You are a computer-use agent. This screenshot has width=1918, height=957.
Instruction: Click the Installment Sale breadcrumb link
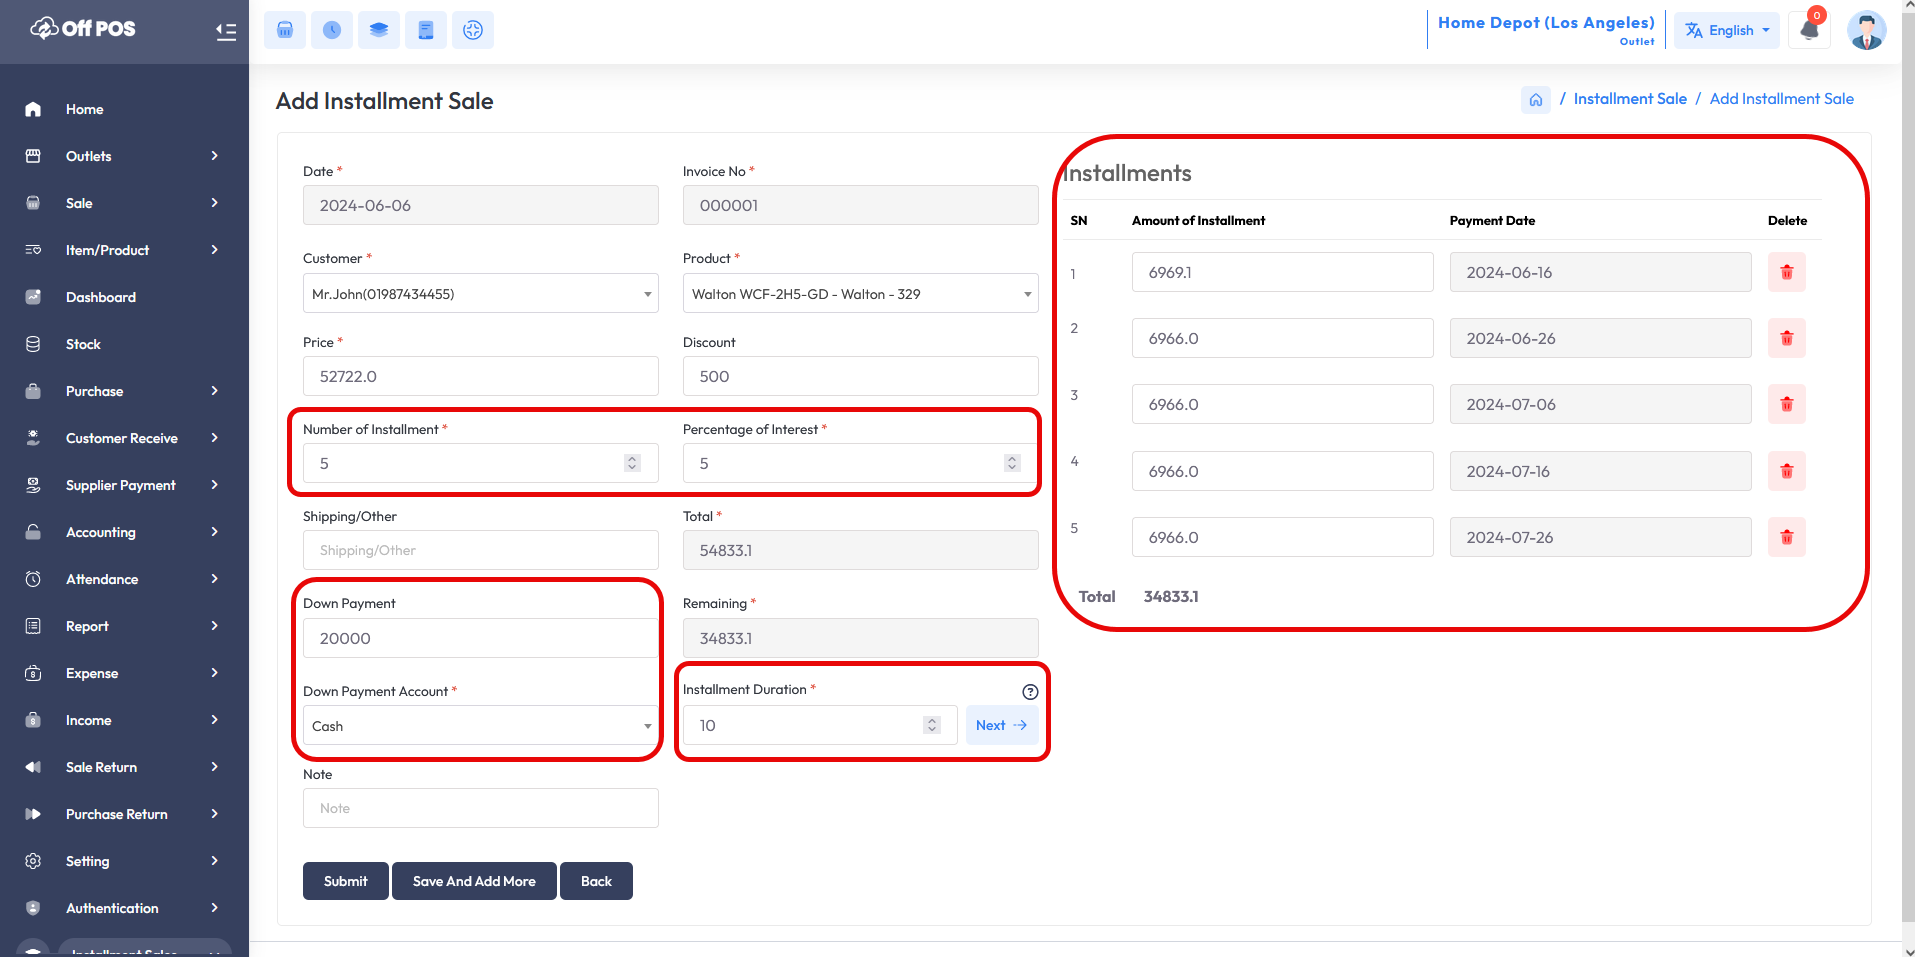[x=1630, y=99]
